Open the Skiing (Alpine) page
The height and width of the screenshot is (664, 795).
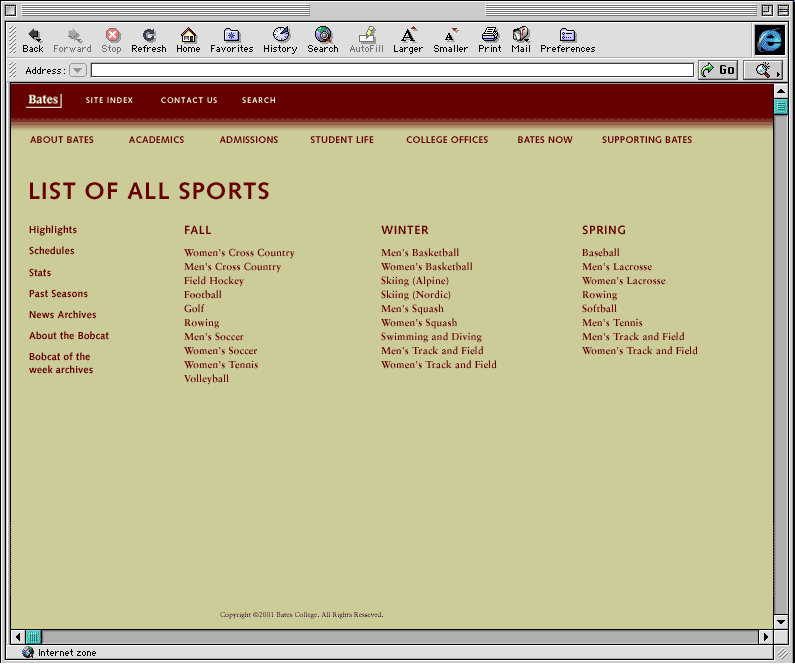pos(415,280)
